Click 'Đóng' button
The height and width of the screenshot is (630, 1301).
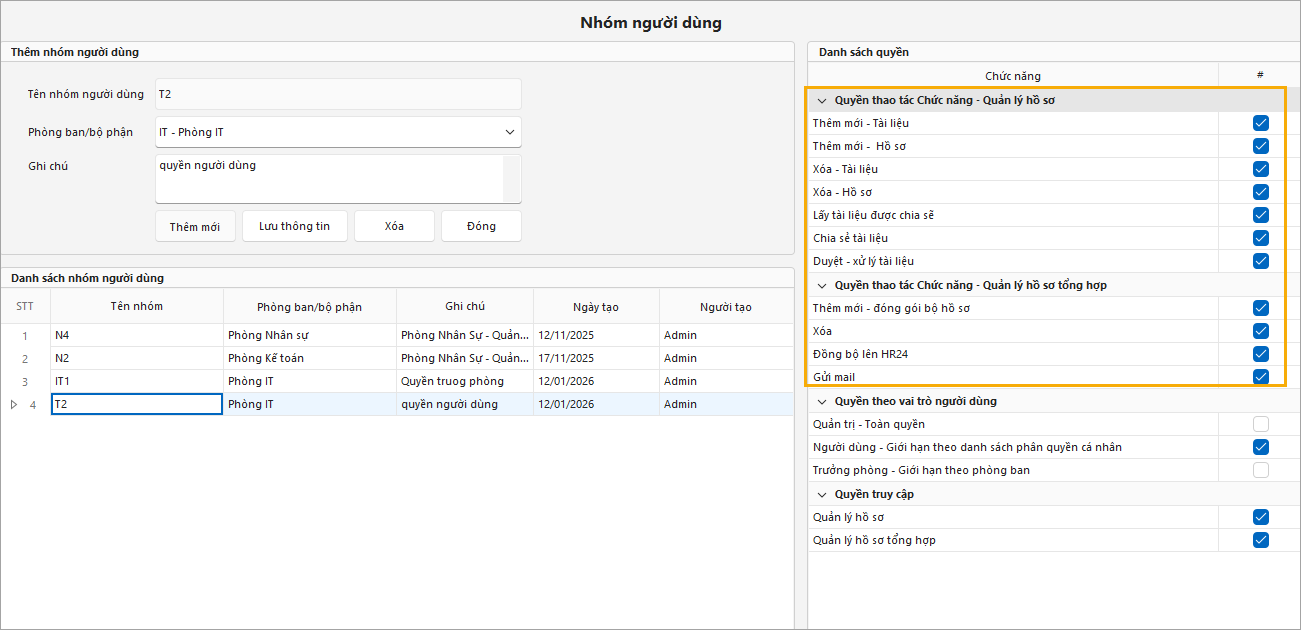click(481, 226)
